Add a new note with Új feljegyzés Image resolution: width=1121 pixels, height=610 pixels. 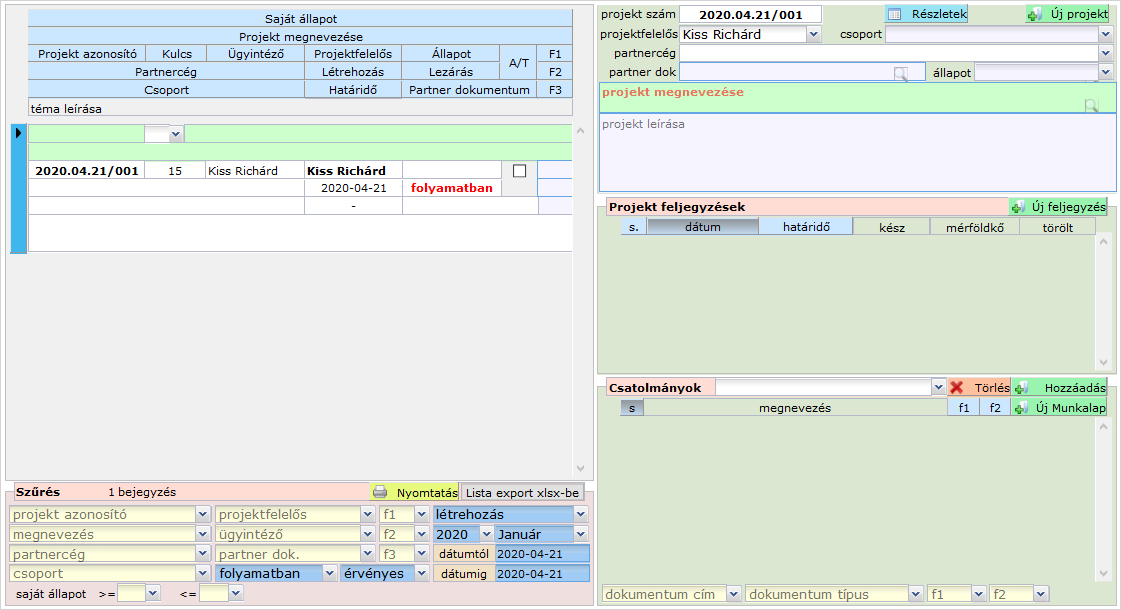click(x=1059, y=207)
